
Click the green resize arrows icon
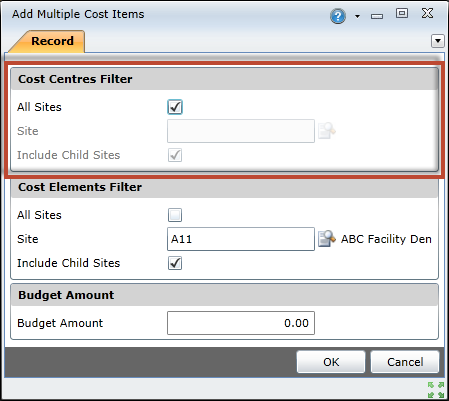click(436, 390)
